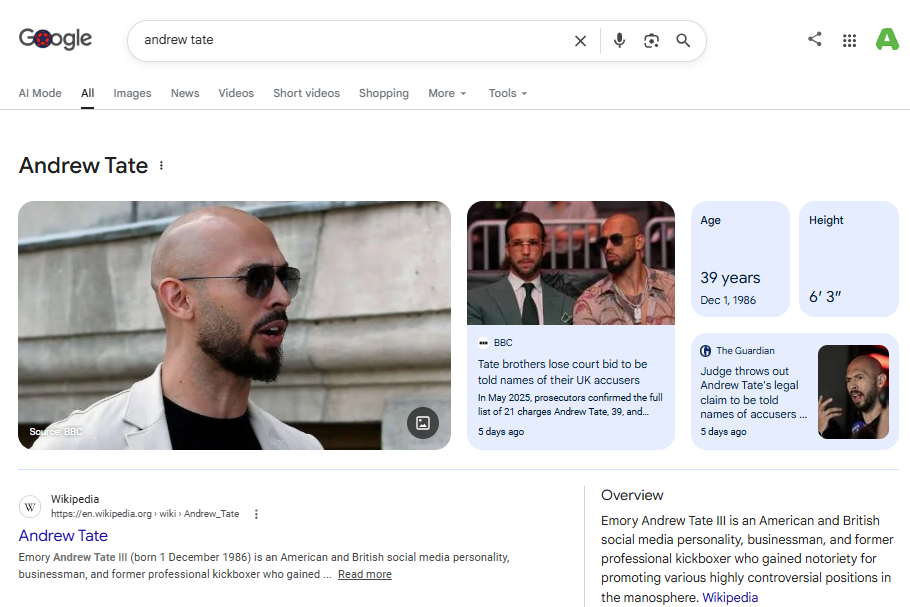Image resolution: width=910 pixels, height=607 pixels.
Task: Click the Age card showing 39 years
Action: [741, 259]
